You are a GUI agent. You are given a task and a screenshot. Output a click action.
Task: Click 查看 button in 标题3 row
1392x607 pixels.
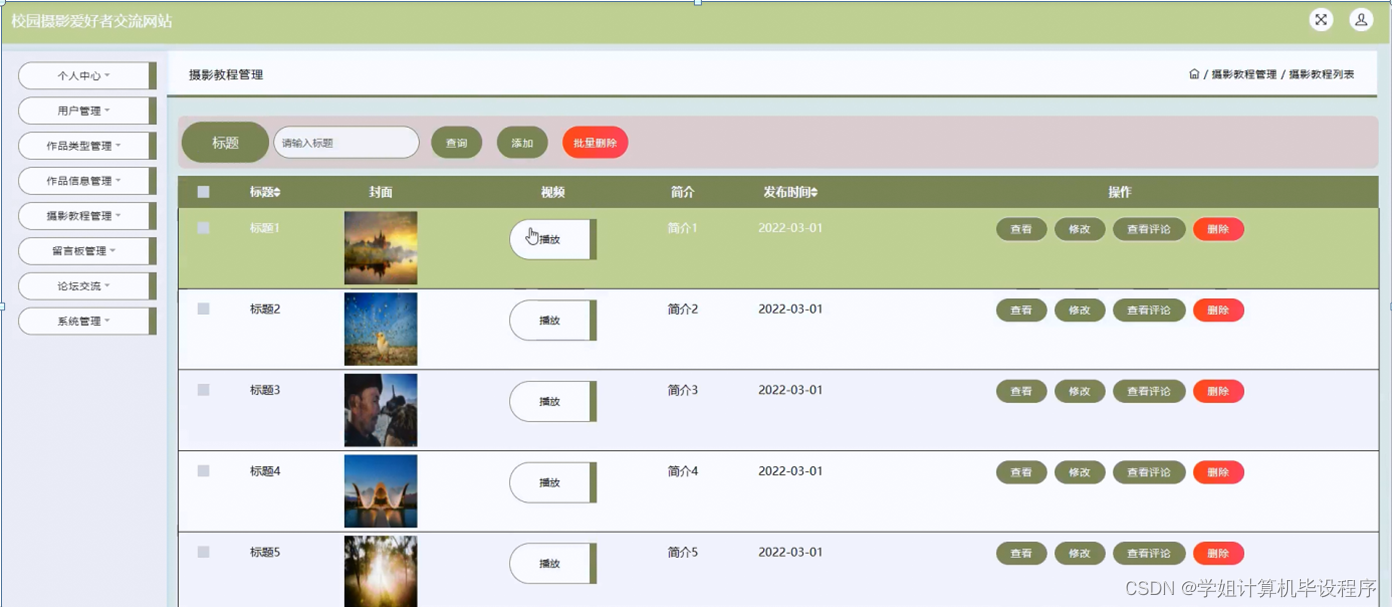[1021, 391]
